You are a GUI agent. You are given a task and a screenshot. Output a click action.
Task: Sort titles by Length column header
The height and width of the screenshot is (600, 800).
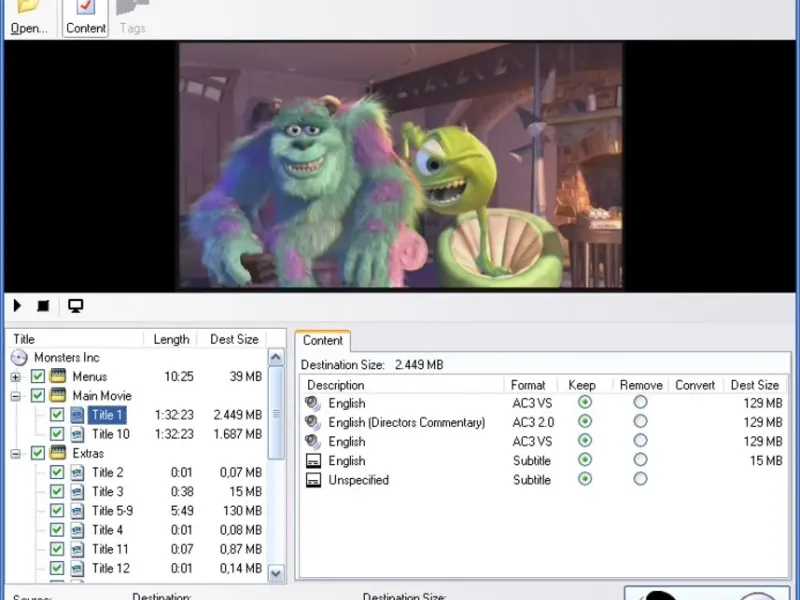(x=171, y=339)
